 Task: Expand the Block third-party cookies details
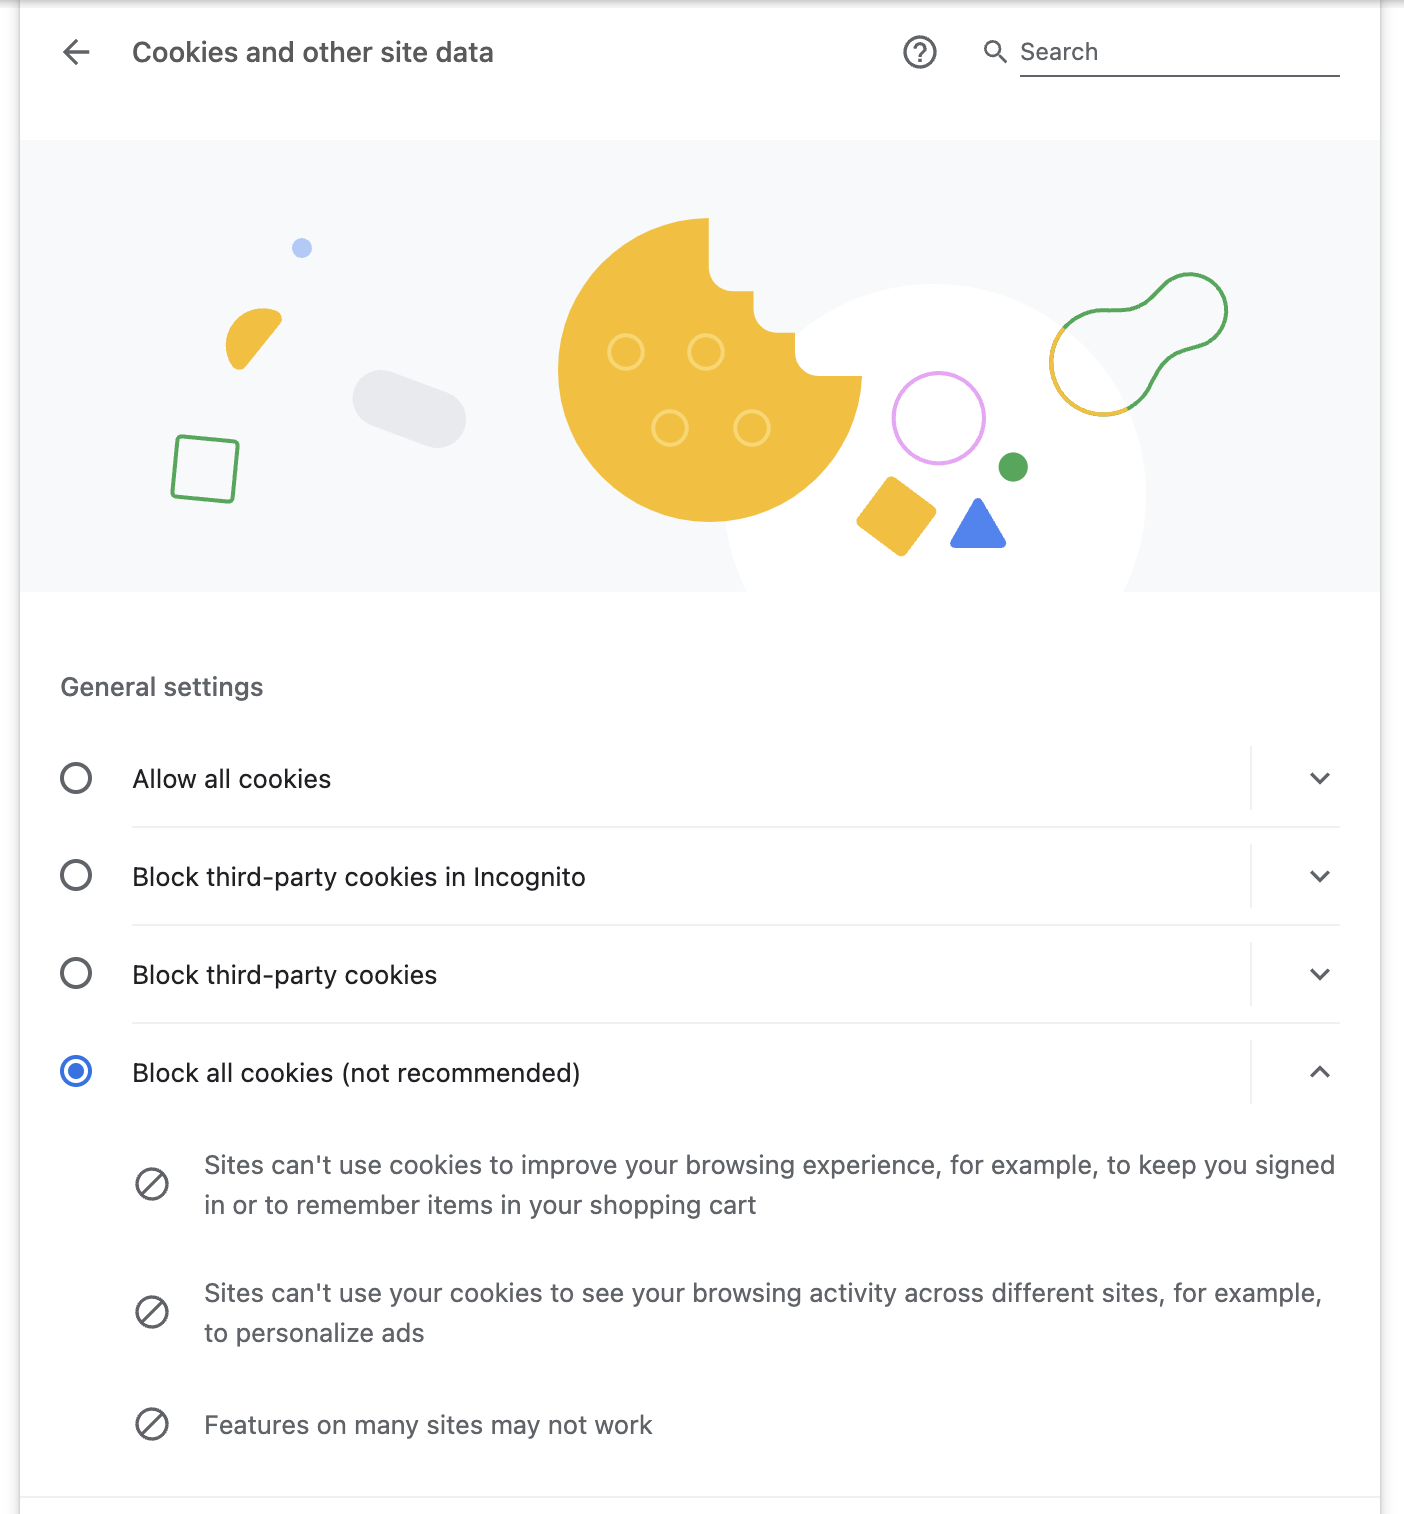(x=1320, y=974)
